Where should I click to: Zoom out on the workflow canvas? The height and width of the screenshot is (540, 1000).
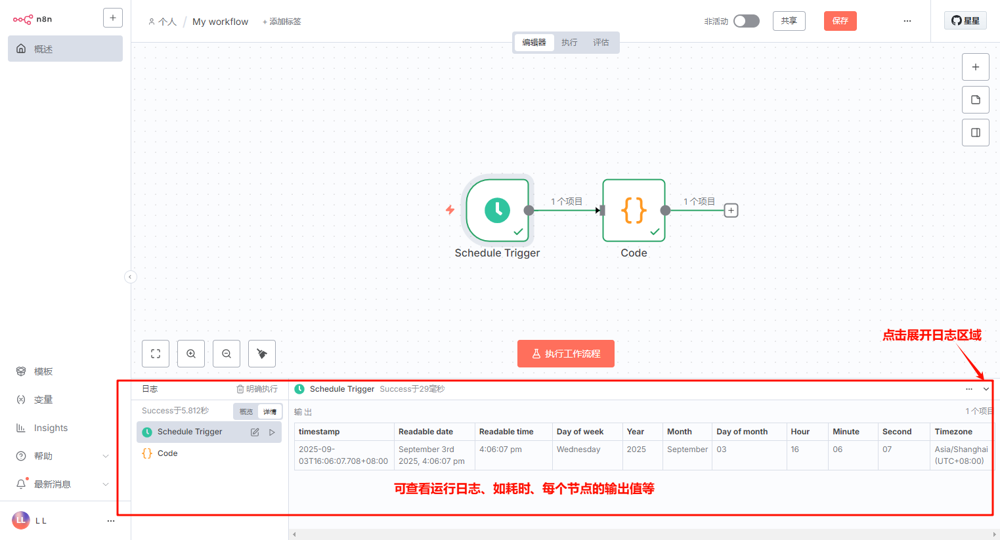[226, 353]
